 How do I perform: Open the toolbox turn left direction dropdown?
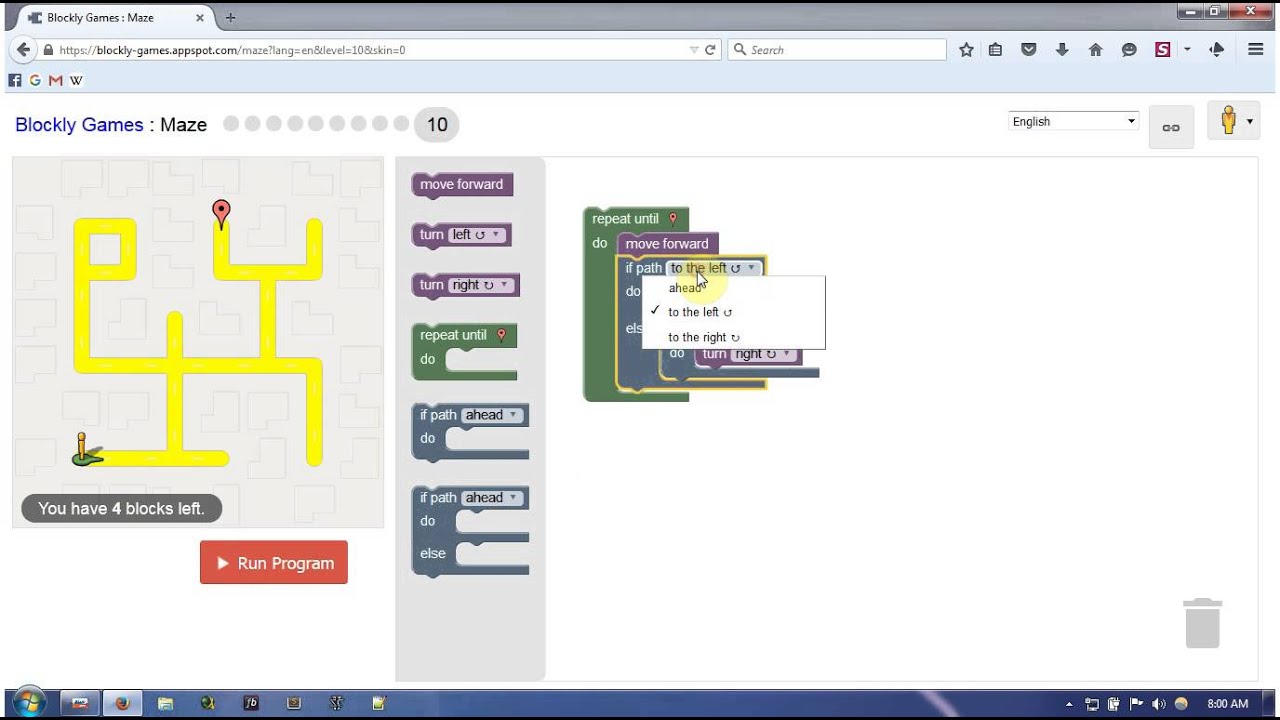click(478, 235)
